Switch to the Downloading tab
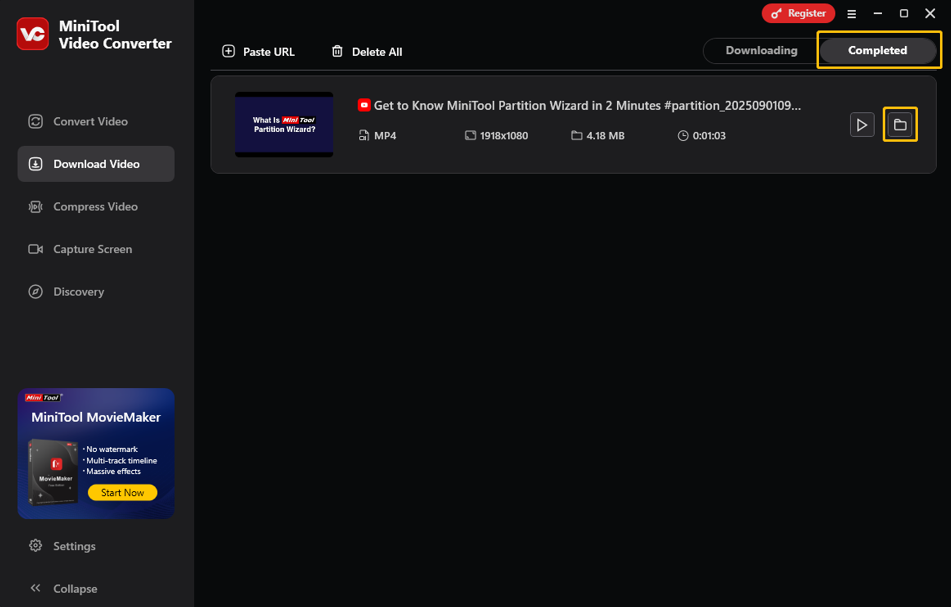The height and width of the screenshot is (607, 951). (761, 50)
